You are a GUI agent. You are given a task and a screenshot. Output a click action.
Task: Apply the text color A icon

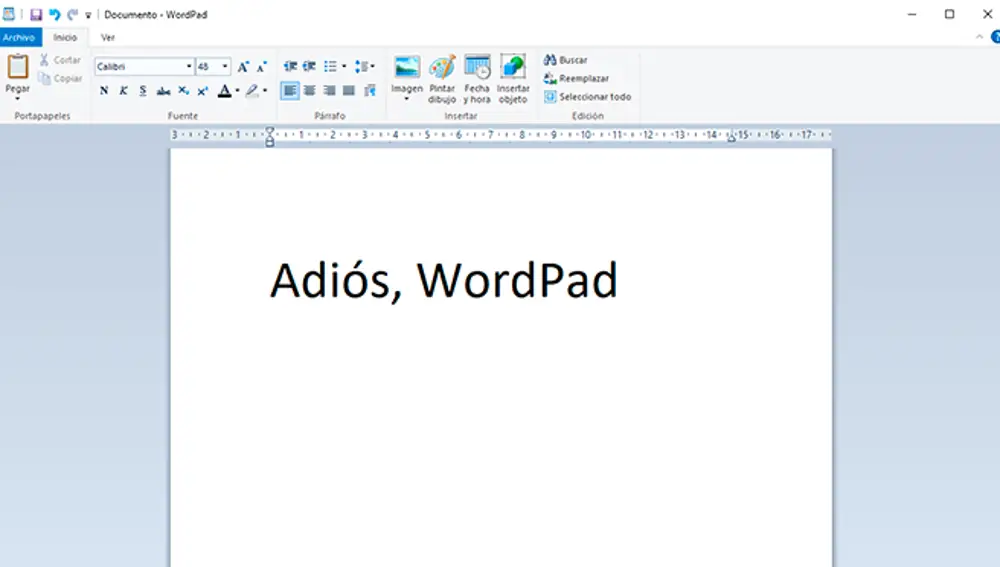(224, 91)
